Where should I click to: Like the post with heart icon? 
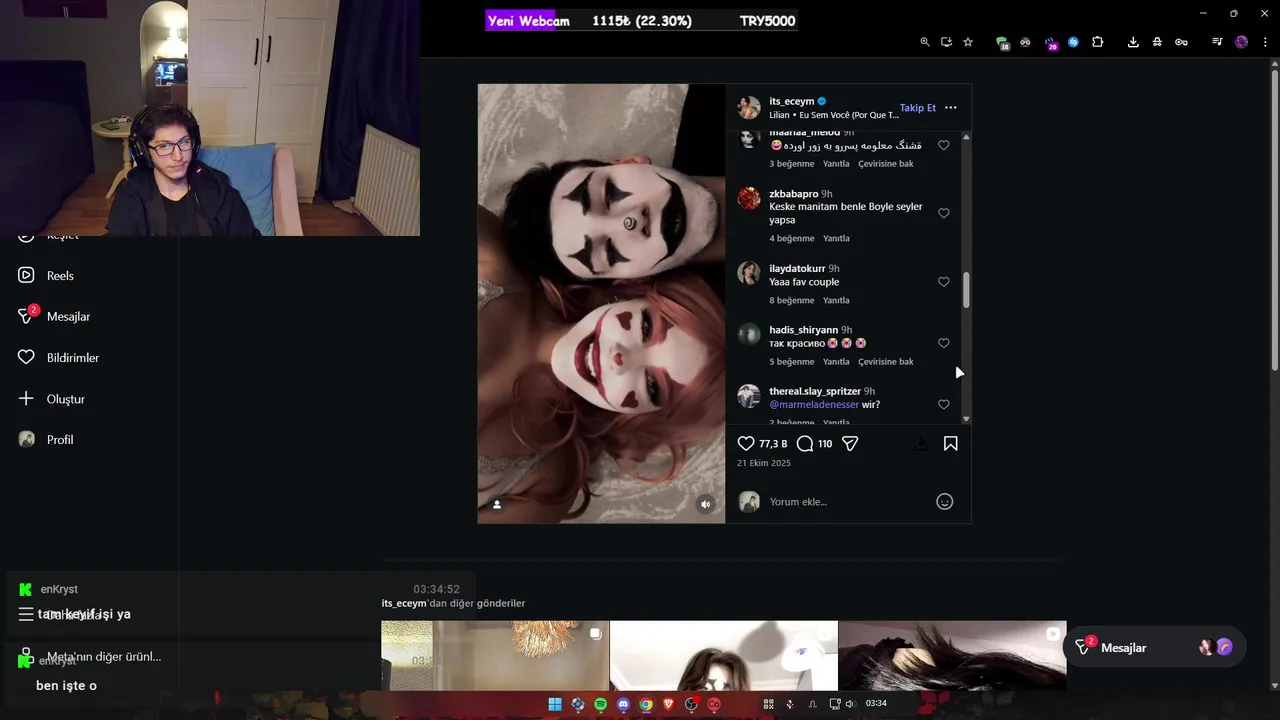click(746, 443)
